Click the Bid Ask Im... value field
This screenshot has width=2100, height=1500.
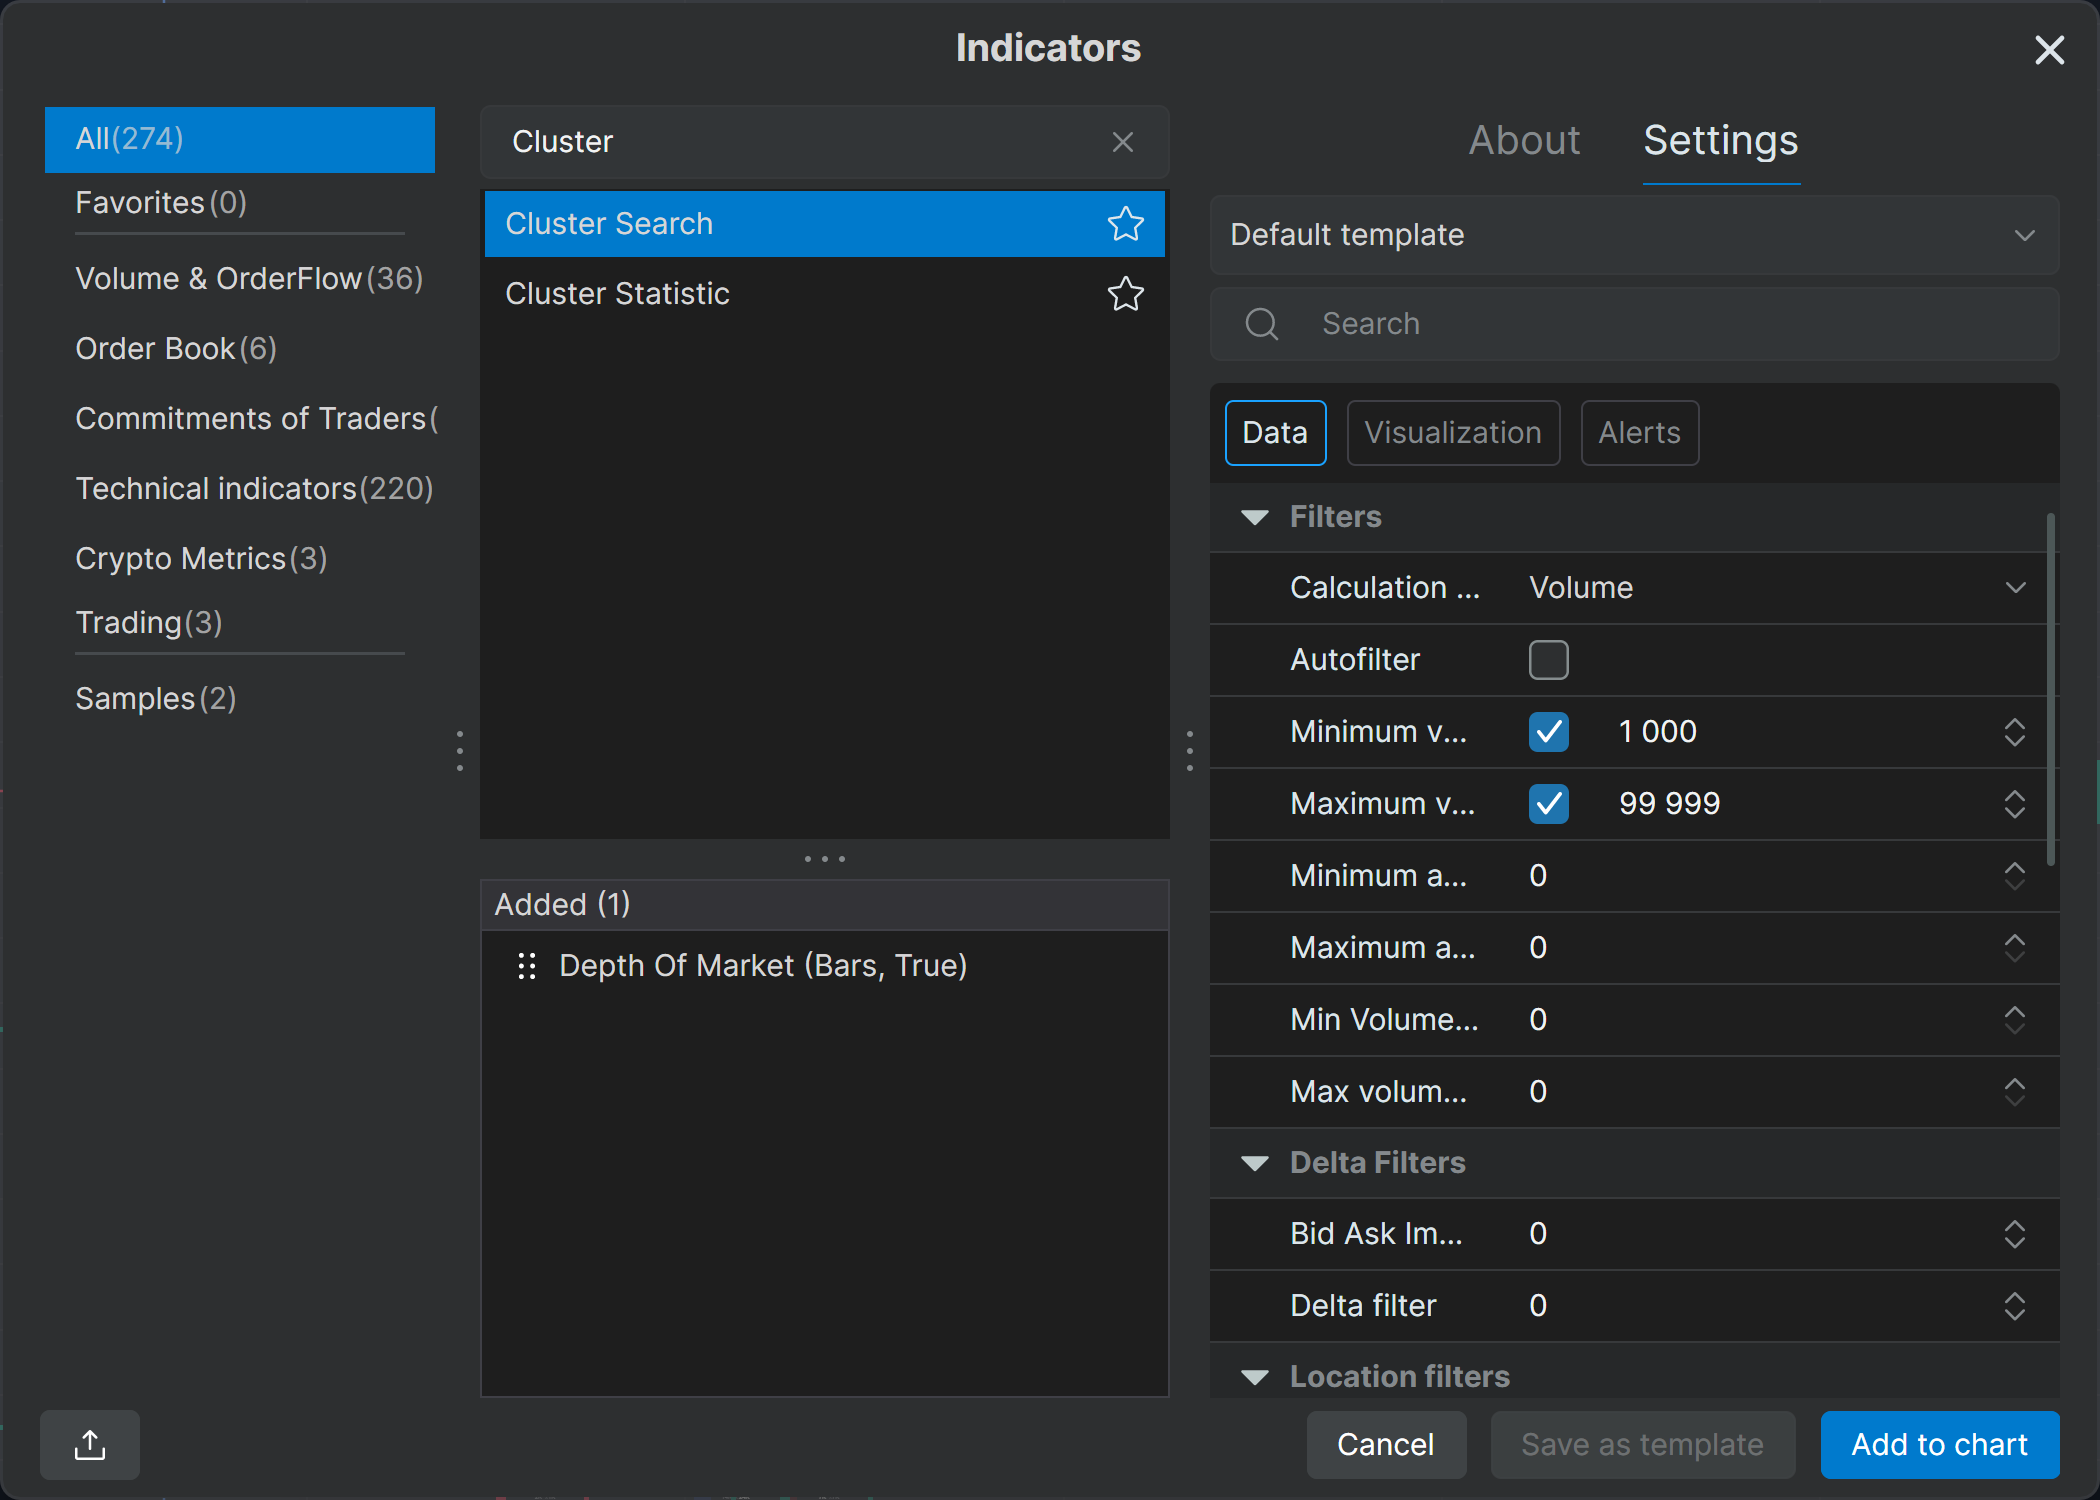(1758, 1234)
